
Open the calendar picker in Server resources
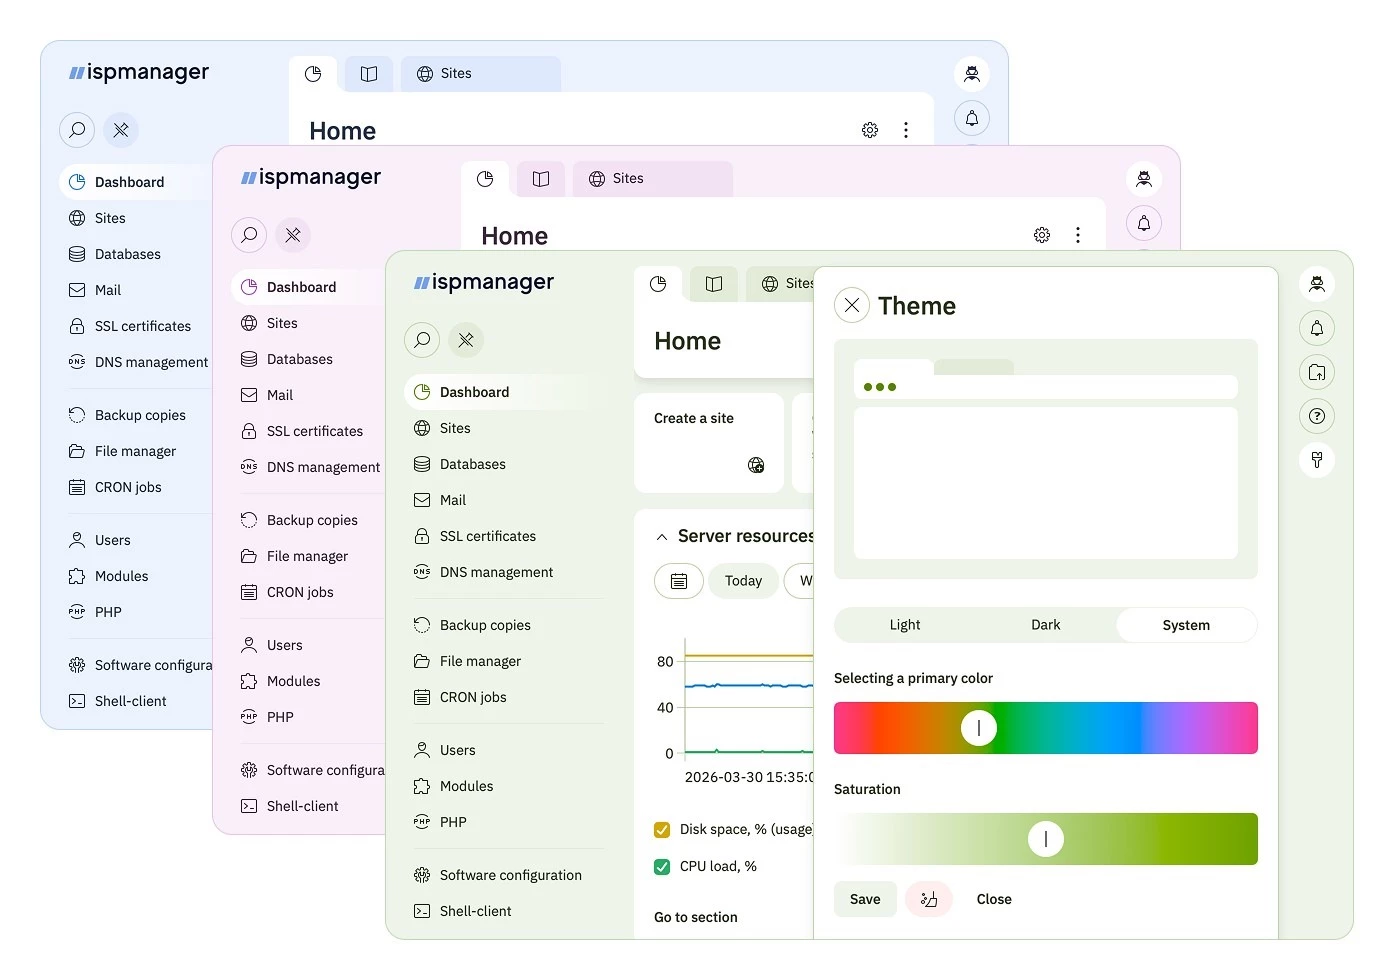pyautogui.click(x=679, y=581)
